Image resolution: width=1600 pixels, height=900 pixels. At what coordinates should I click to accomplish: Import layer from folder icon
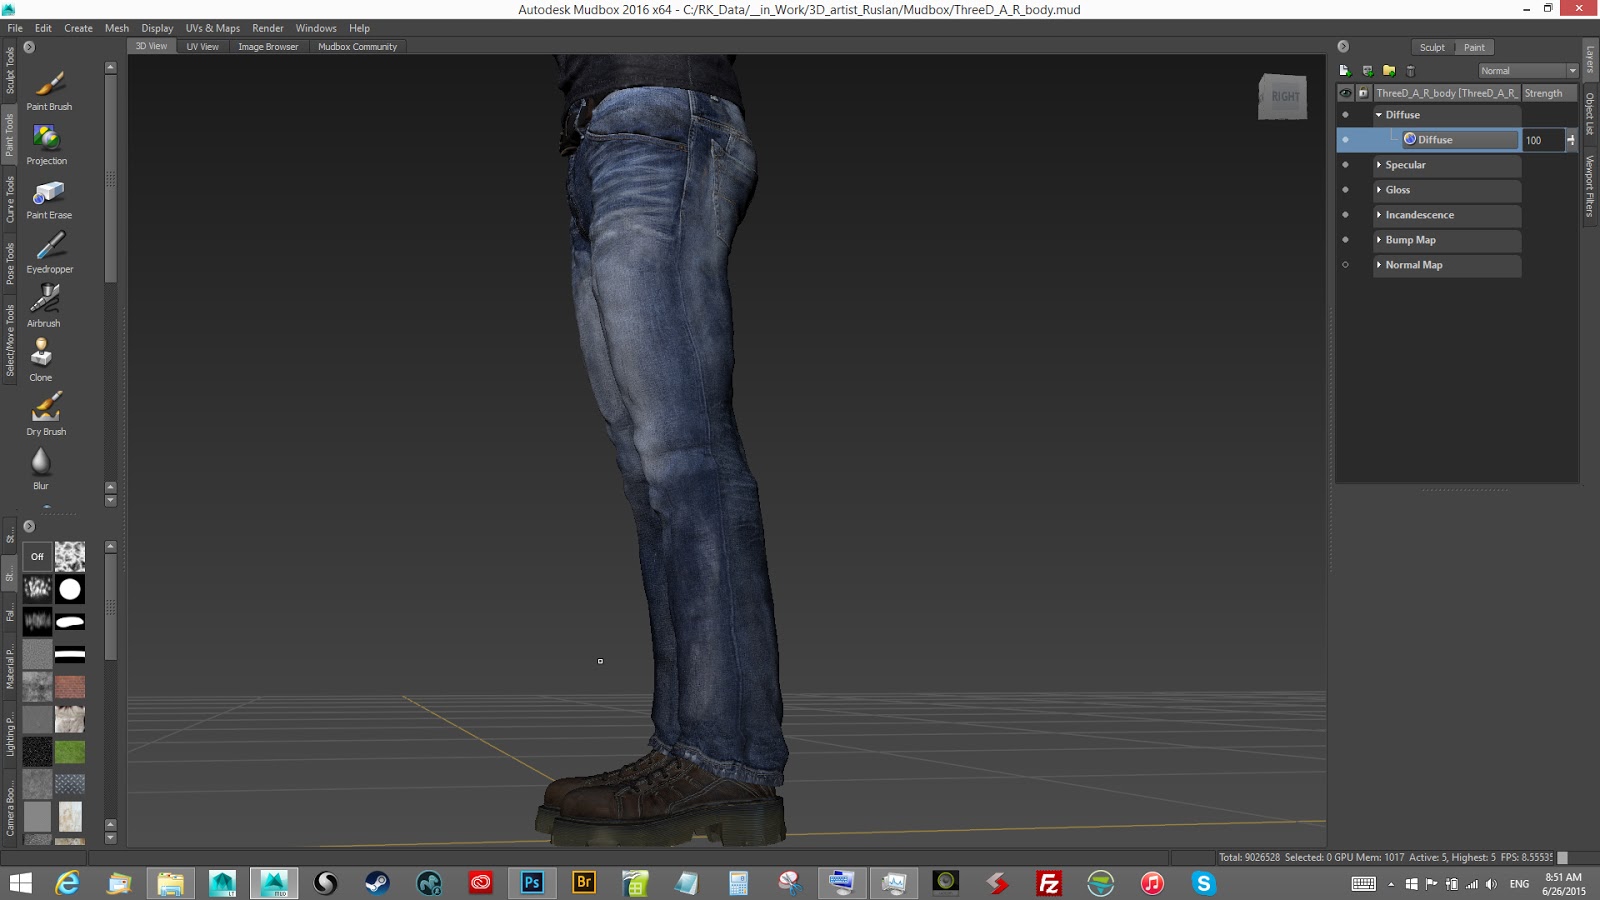click(1389, 71)
